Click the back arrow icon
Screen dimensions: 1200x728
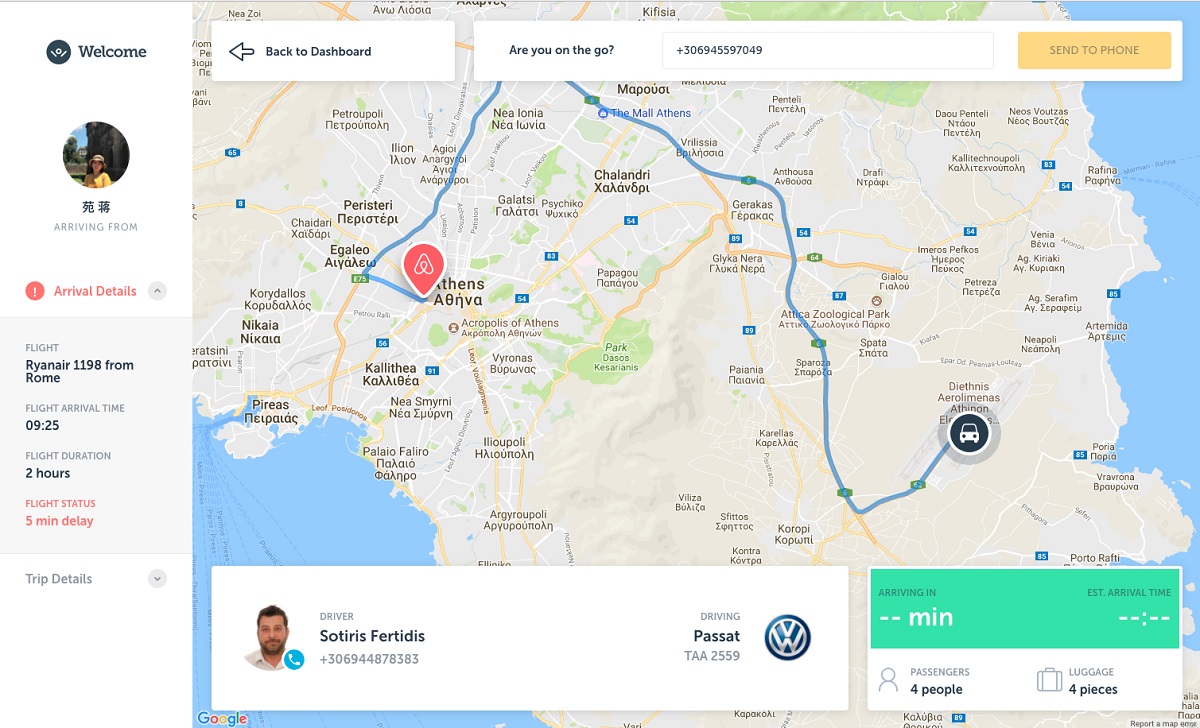tap(241, 51)
